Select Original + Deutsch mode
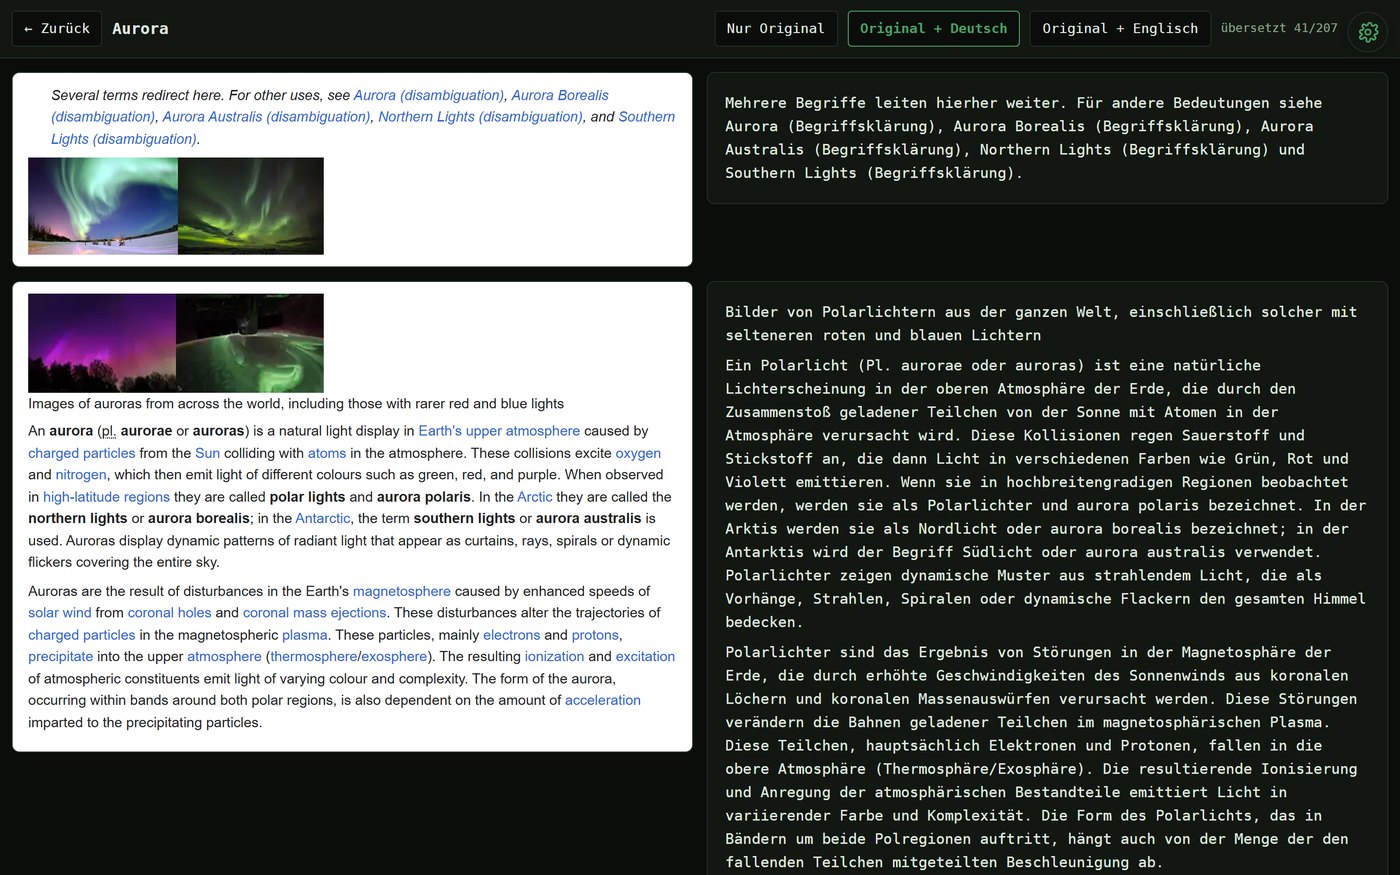The height and width of the screenshot is (875, 1400). click(933, 29)
